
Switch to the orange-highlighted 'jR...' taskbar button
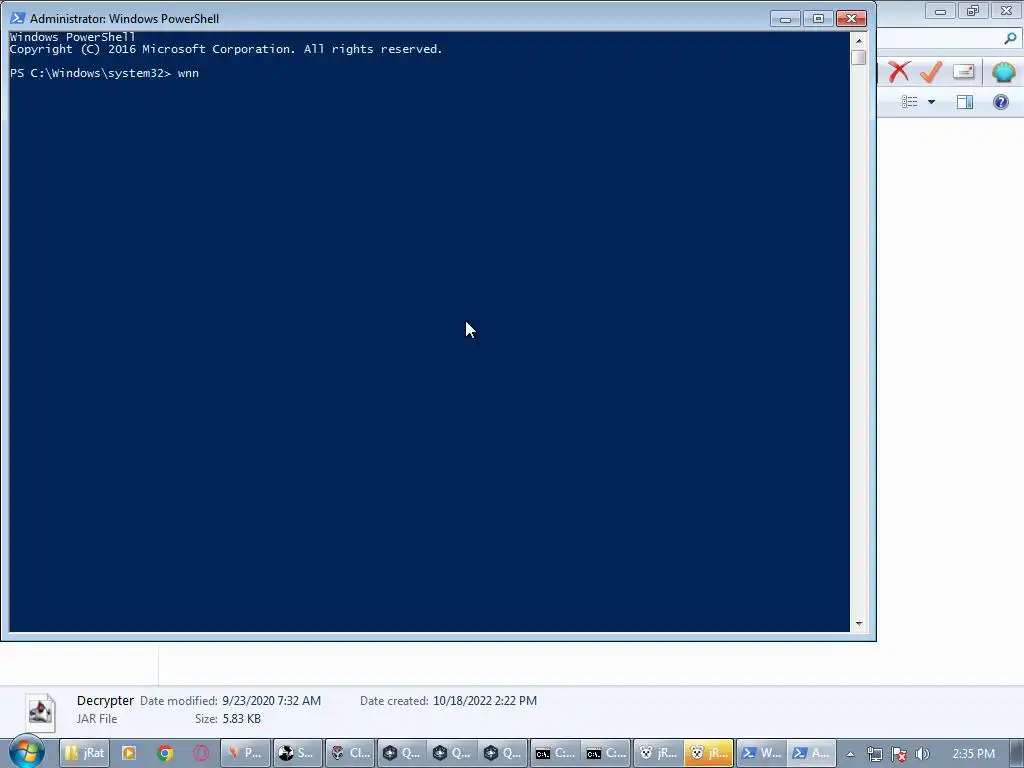click(x=709, y=753)
